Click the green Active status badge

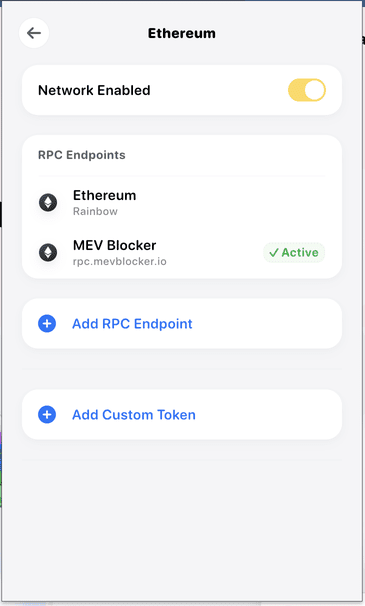(x=294, y=253)
